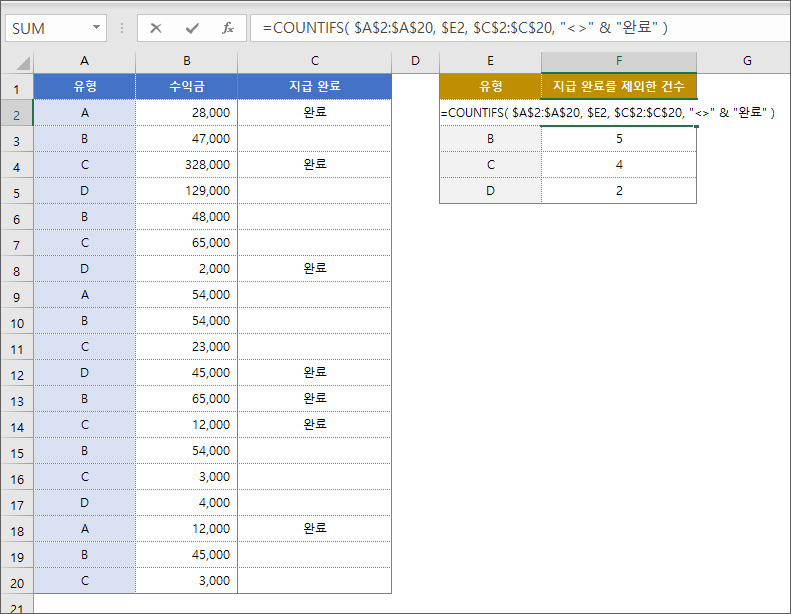
Task: Click the 유형 header cell in column E
Action: pyautogui.click(x=490, y=86)
